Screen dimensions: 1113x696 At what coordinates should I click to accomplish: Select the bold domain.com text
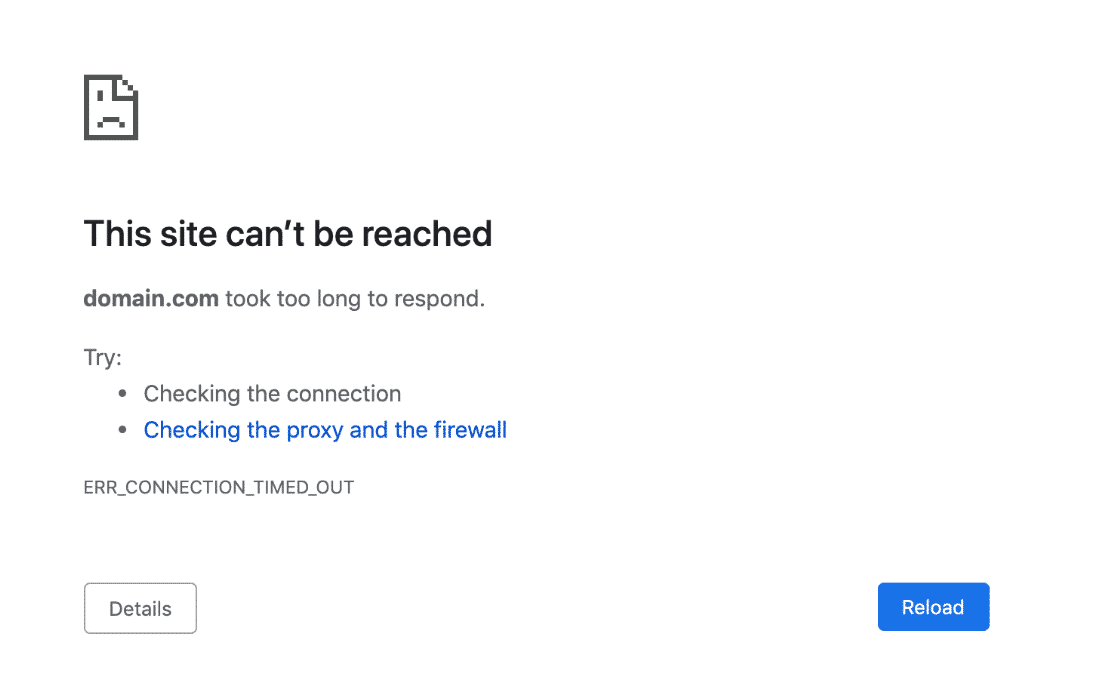click(151, 299)
